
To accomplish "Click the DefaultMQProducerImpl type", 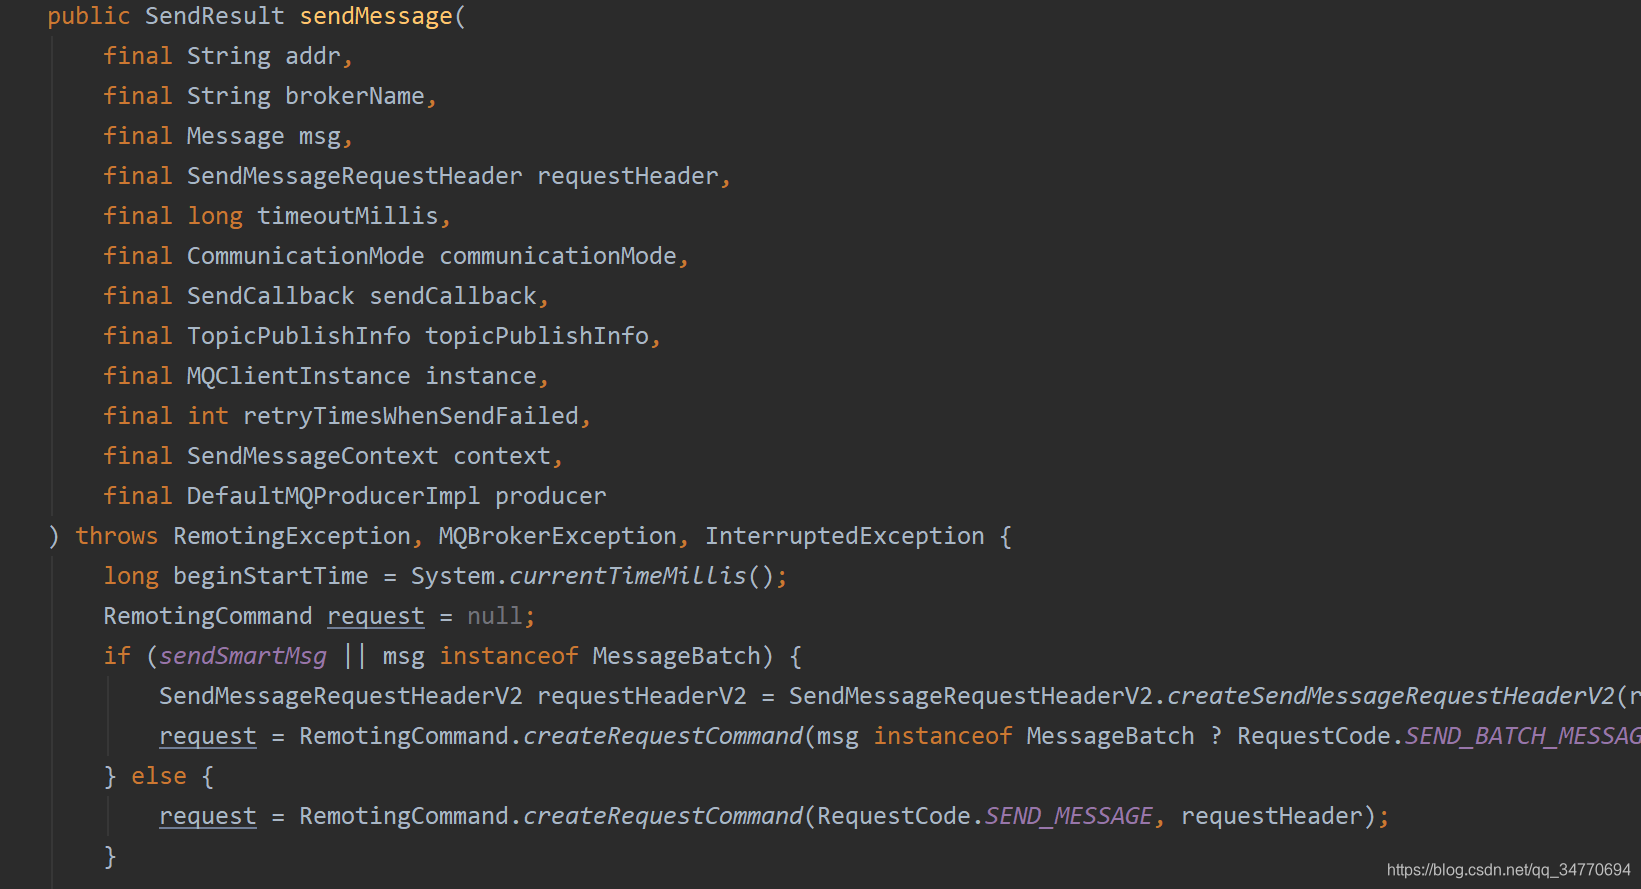I will (x=334, y=497).
